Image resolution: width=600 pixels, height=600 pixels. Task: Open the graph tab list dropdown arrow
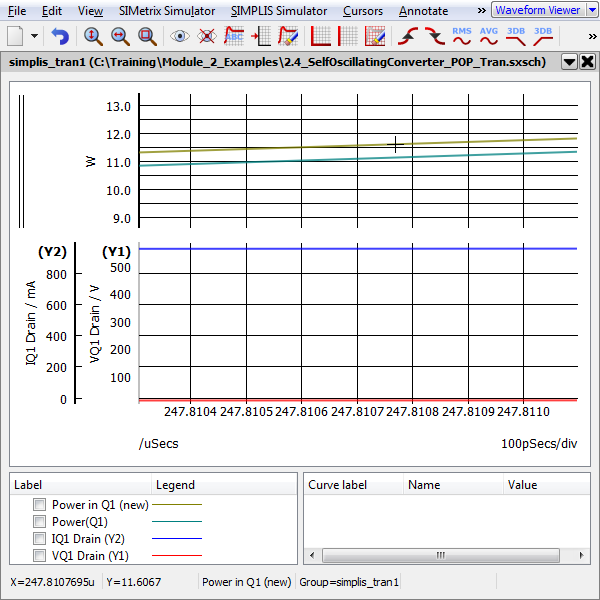pos(569,61)
